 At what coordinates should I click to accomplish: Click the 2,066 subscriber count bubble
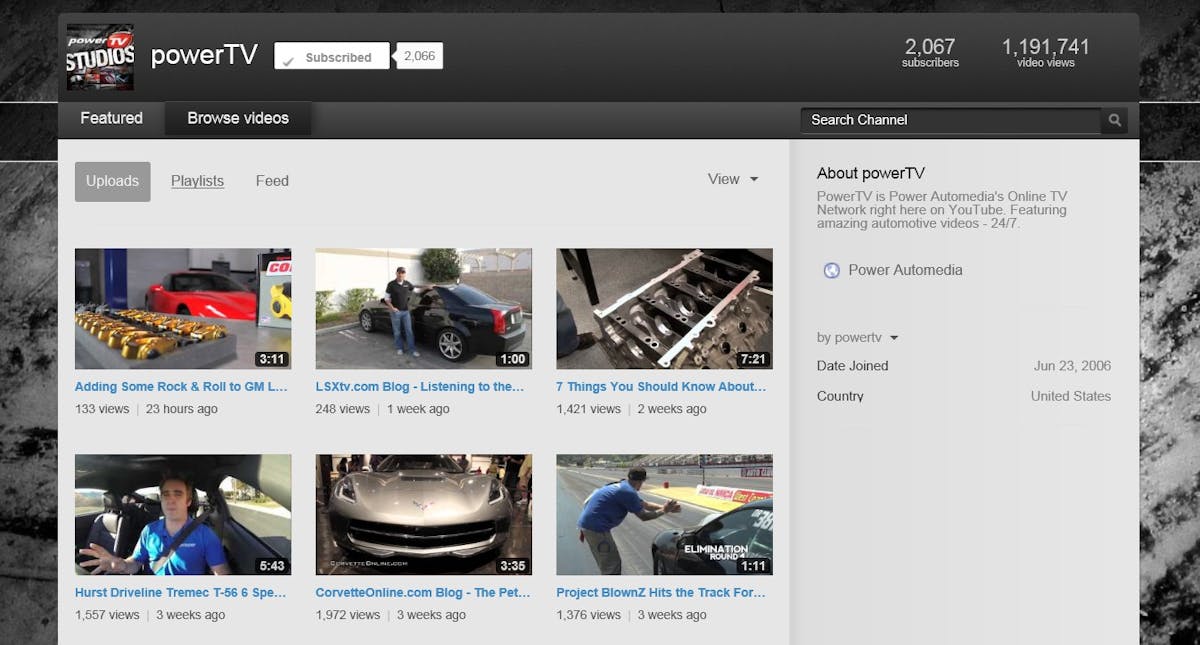[x=419, y=56]
